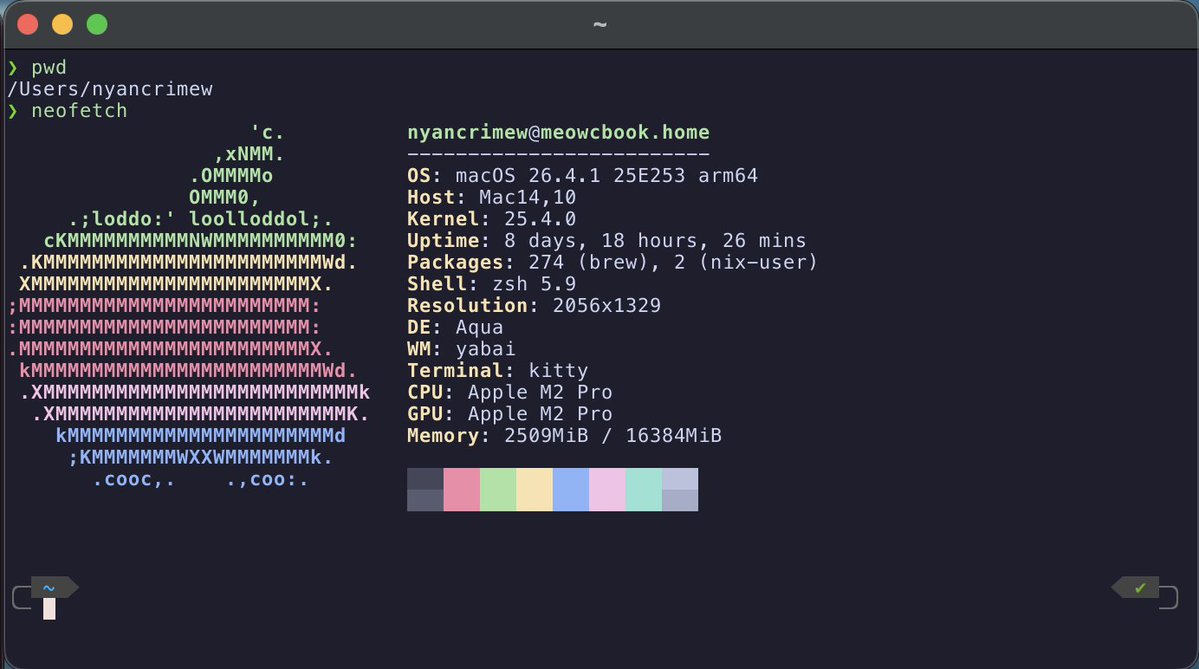Viewport: 1199px width, 669px height.
Task: Click the green checkmark status segment
Action: tap(1136, 587)
